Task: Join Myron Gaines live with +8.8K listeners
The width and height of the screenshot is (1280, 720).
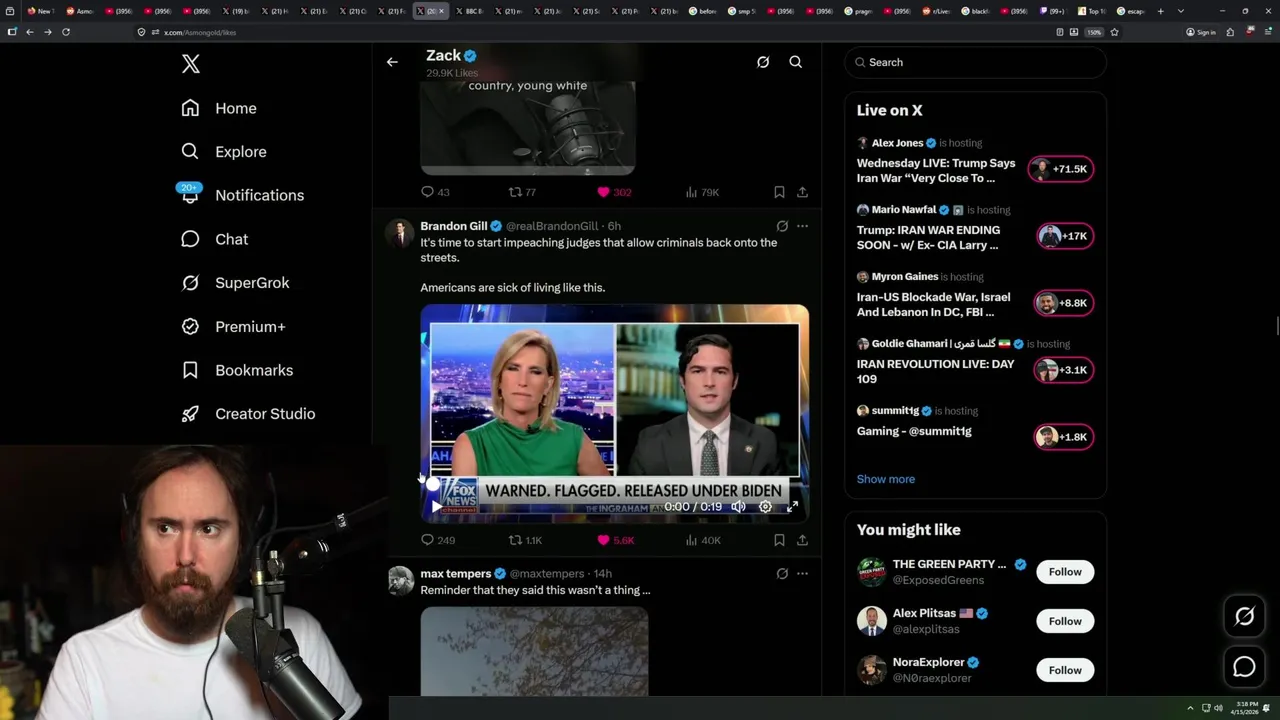Action: point(1063,303)
